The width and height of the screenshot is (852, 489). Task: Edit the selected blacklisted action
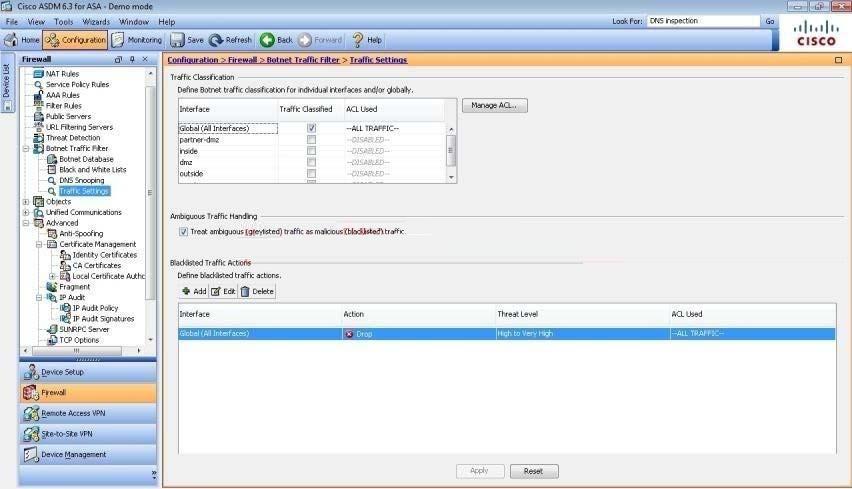223,292
